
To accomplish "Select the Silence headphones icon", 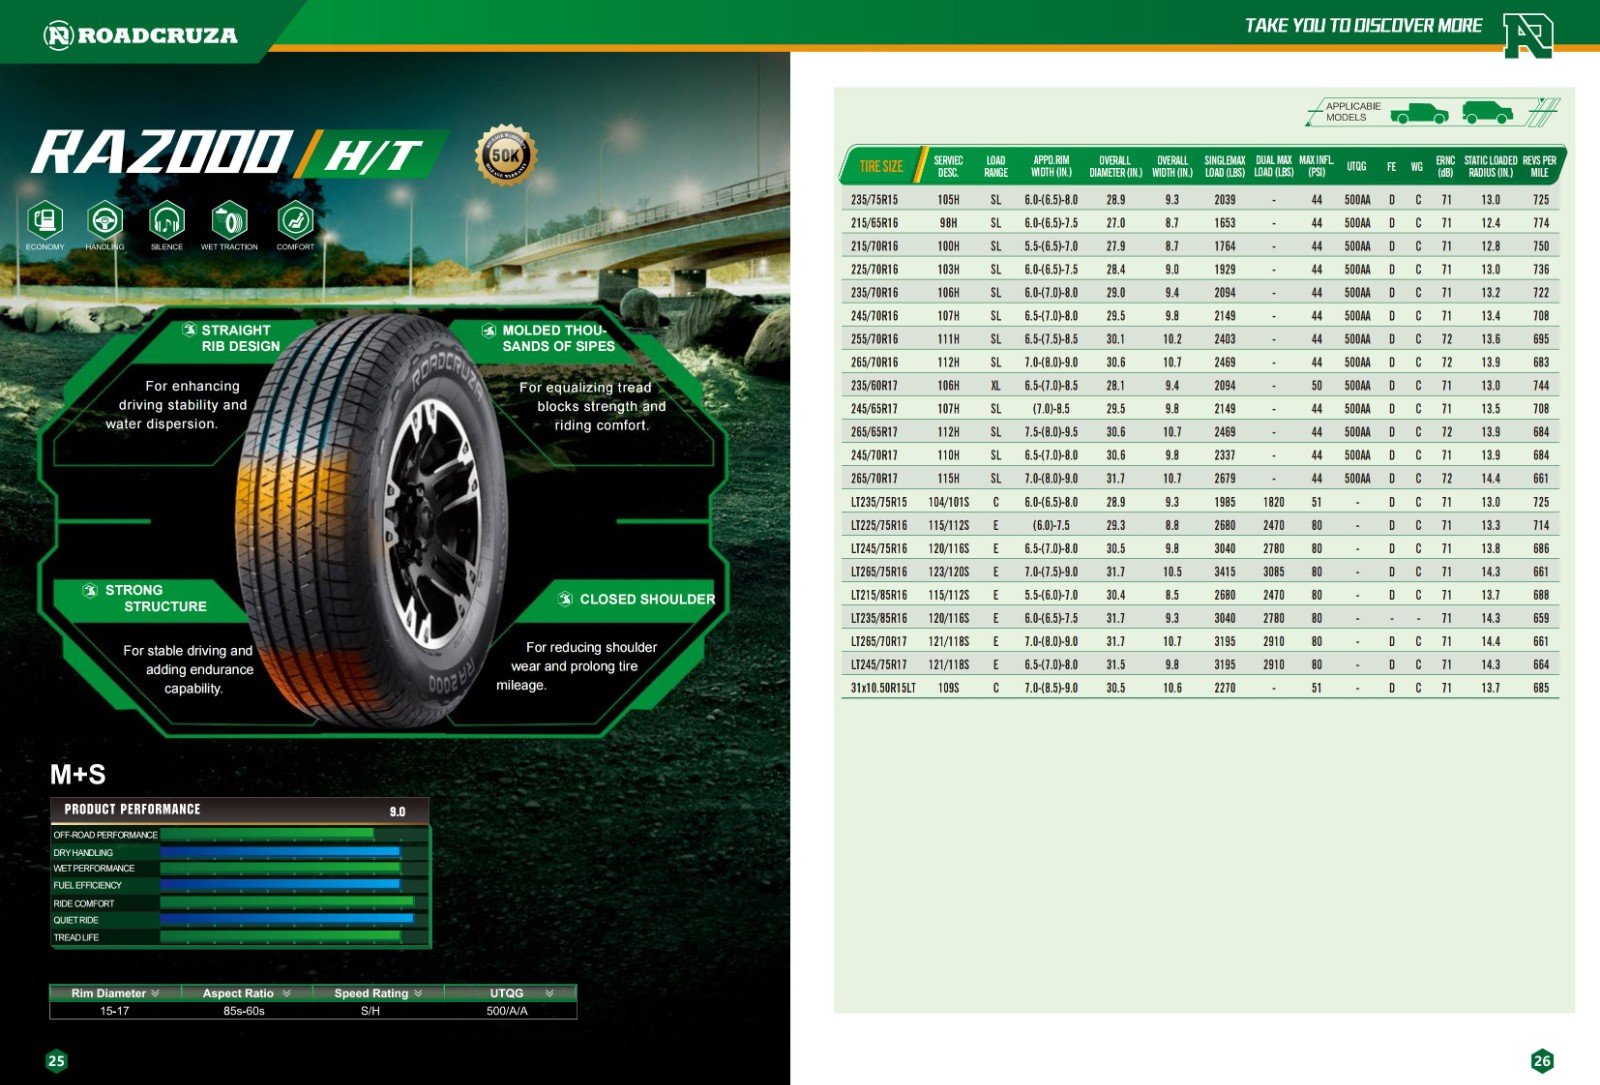I will point(167,219).
